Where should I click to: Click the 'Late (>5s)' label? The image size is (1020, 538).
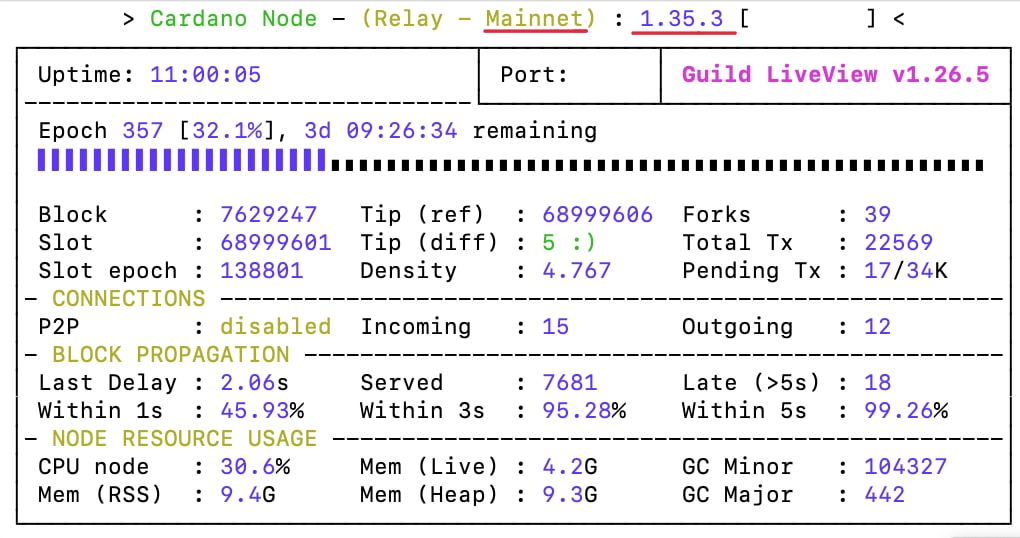click(751, 382)
